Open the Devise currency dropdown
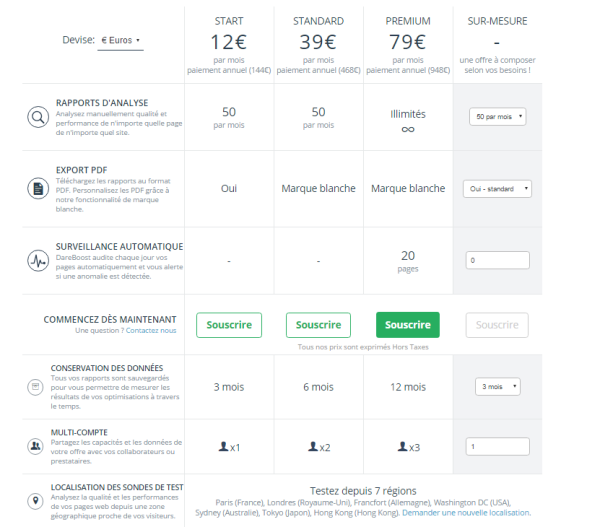The image size is (600, 527). tap(121, 41)
